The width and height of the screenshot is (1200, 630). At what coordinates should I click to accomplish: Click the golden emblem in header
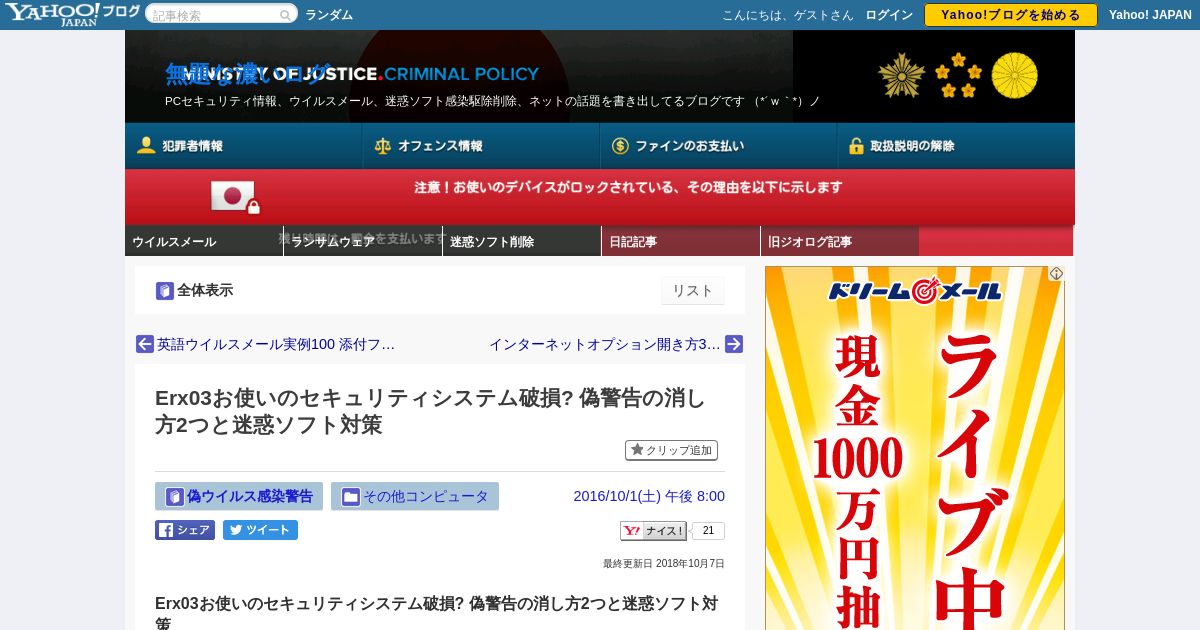902,76
